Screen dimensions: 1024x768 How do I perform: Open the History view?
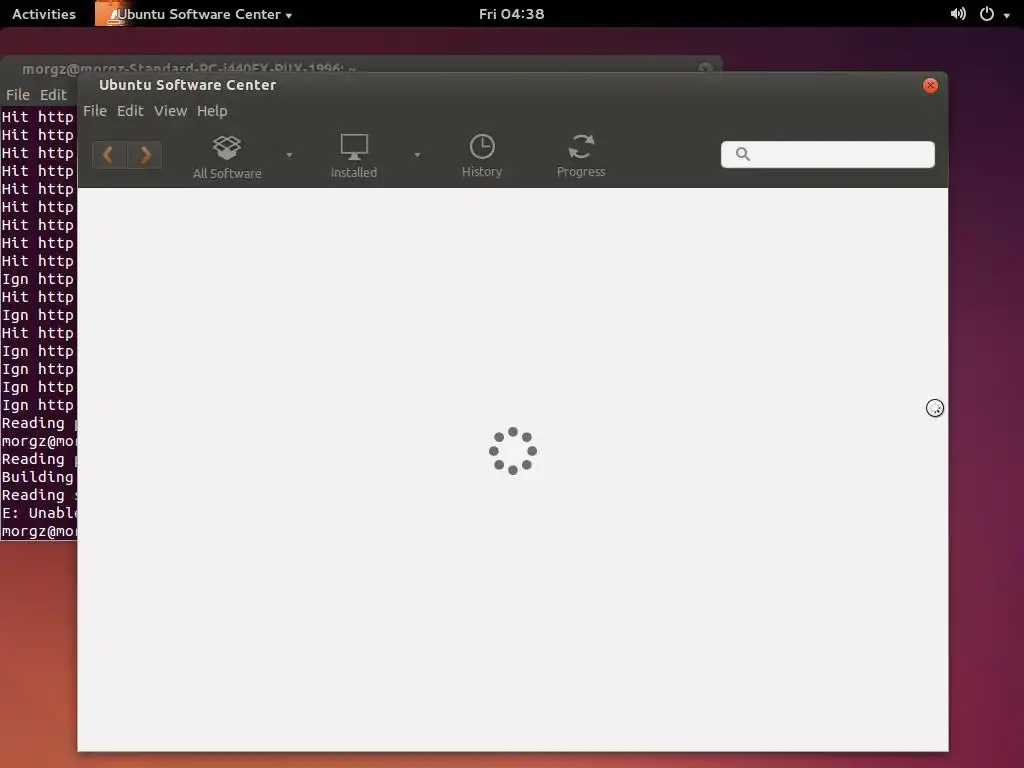[x=482, y=156]
